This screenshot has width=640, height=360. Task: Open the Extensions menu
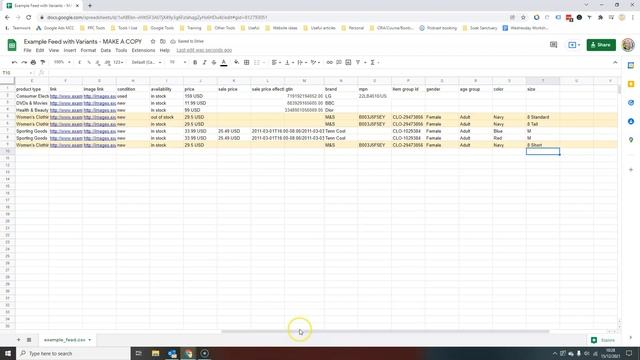[143, 50]
